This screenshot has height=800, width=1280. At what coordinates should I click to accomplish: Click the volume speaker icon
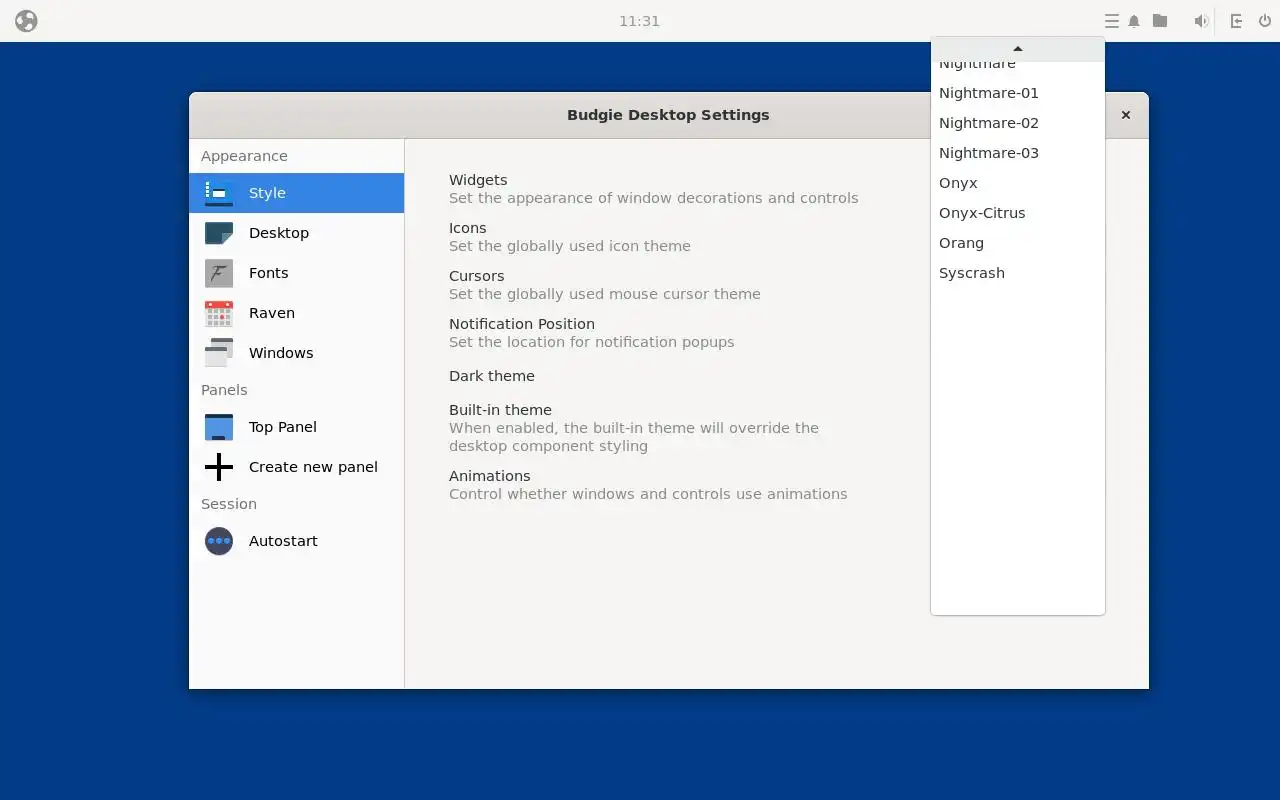(1201, 21)
